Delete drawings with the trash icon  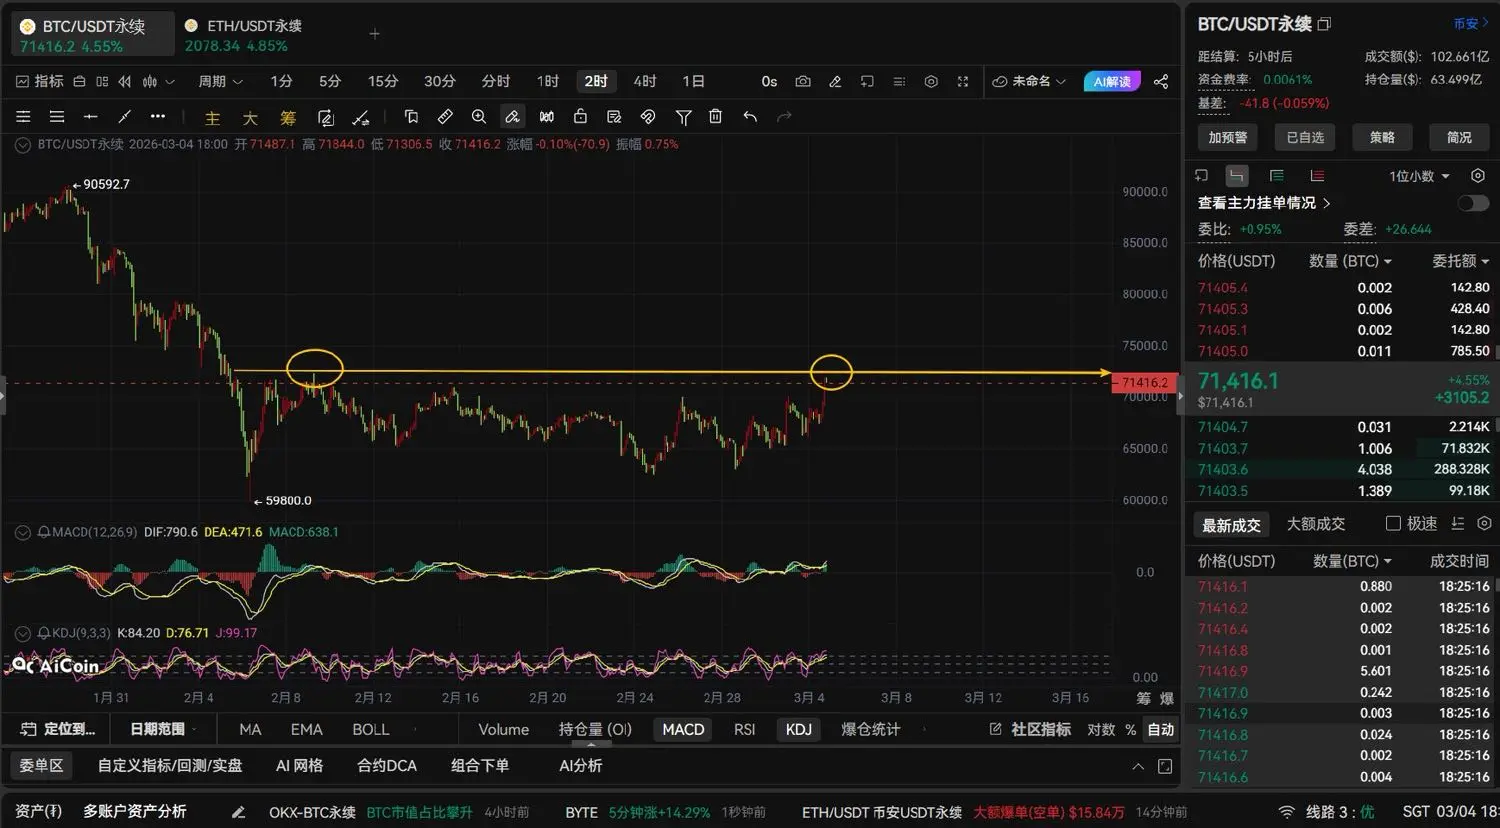[716, 117]
